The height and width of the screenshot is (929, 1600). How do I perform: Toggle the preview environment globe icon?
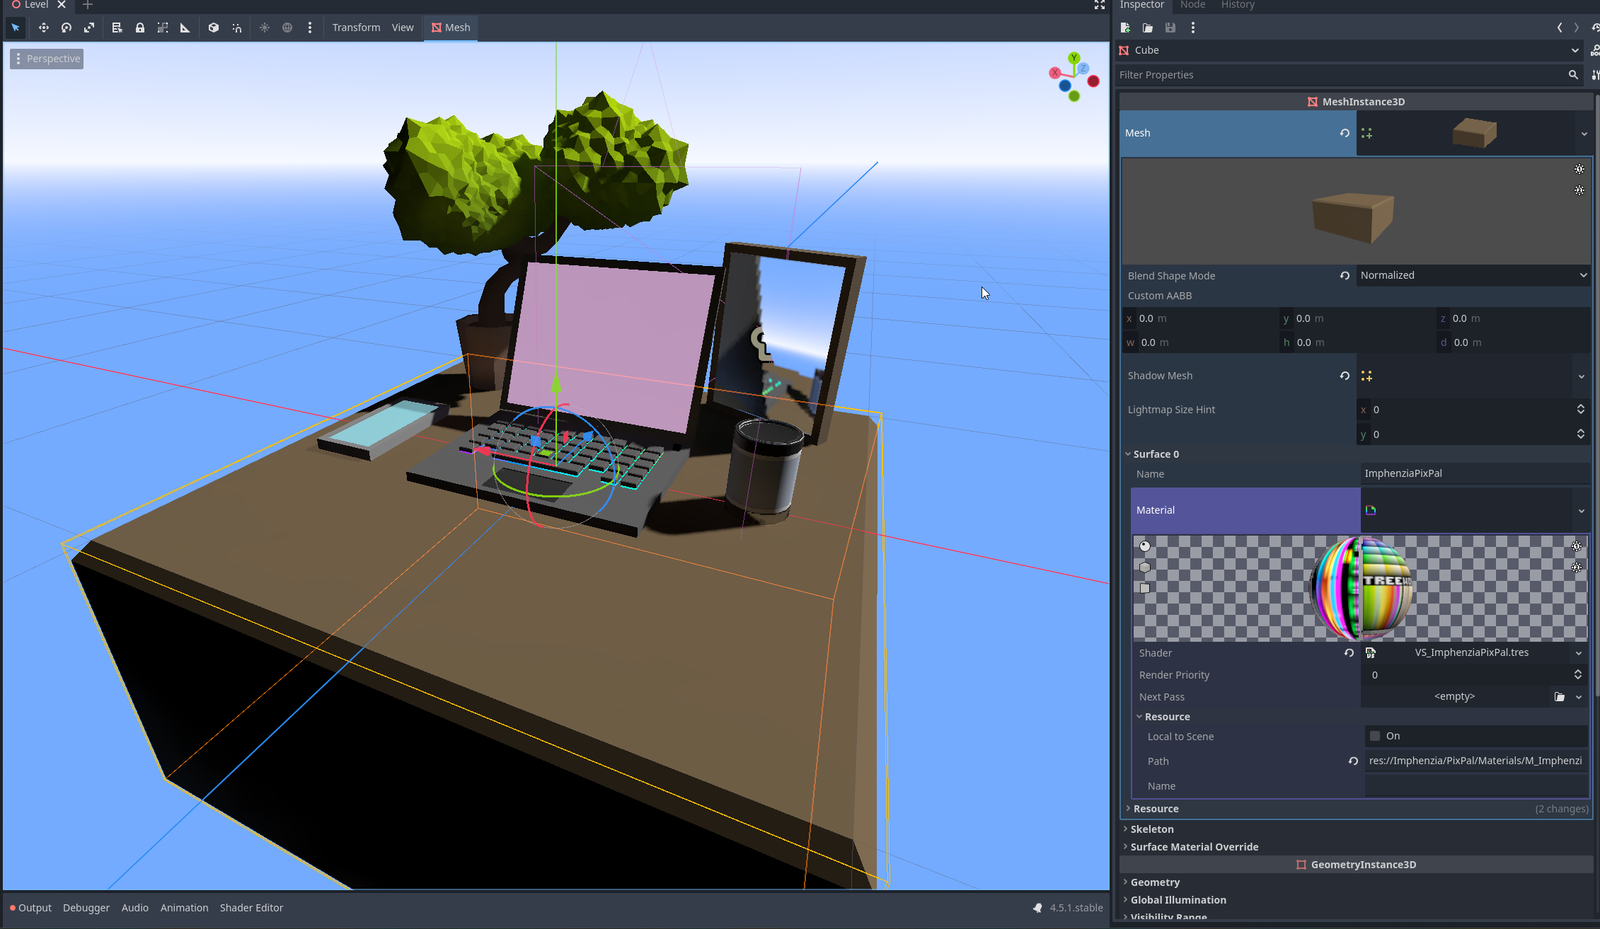pos(287,28)
